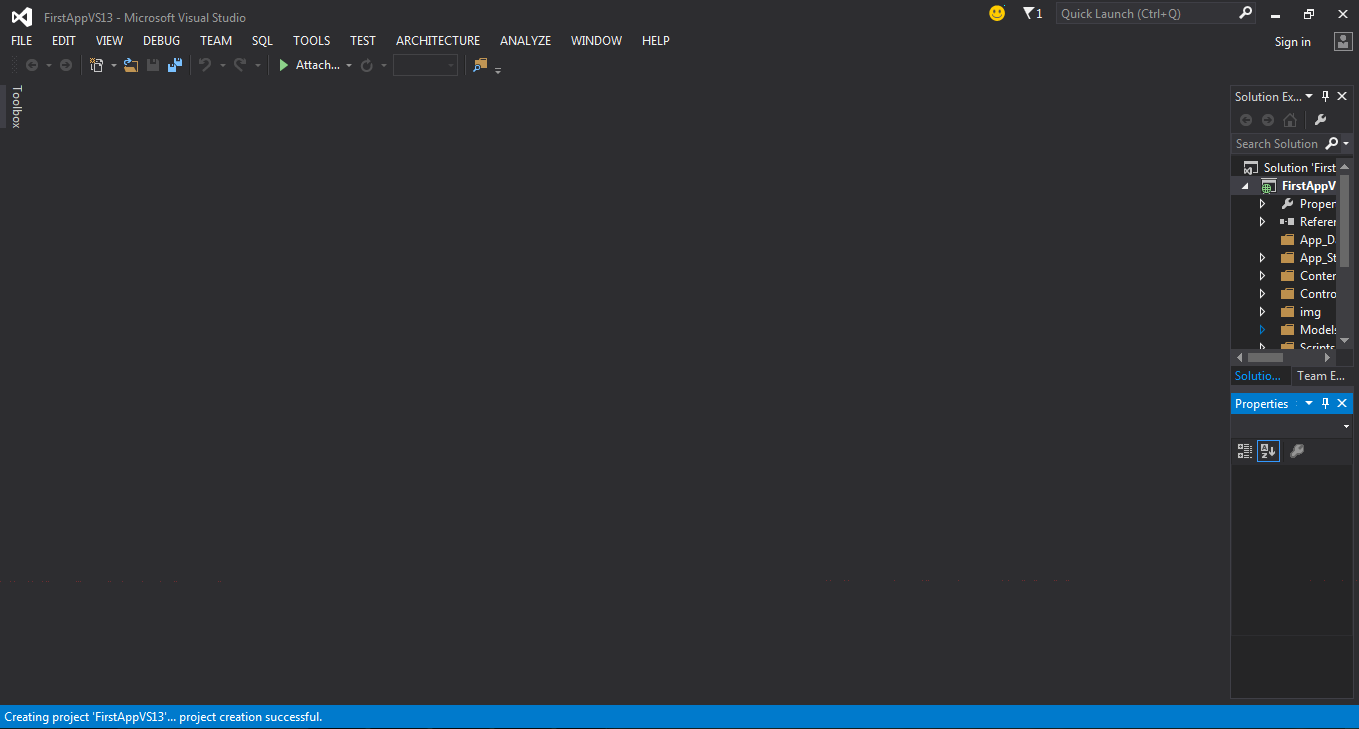1359x729 pixels.
Task: Click Search Solution magnifier icon
Action: pyautogui.click(x=1332, y=143)
